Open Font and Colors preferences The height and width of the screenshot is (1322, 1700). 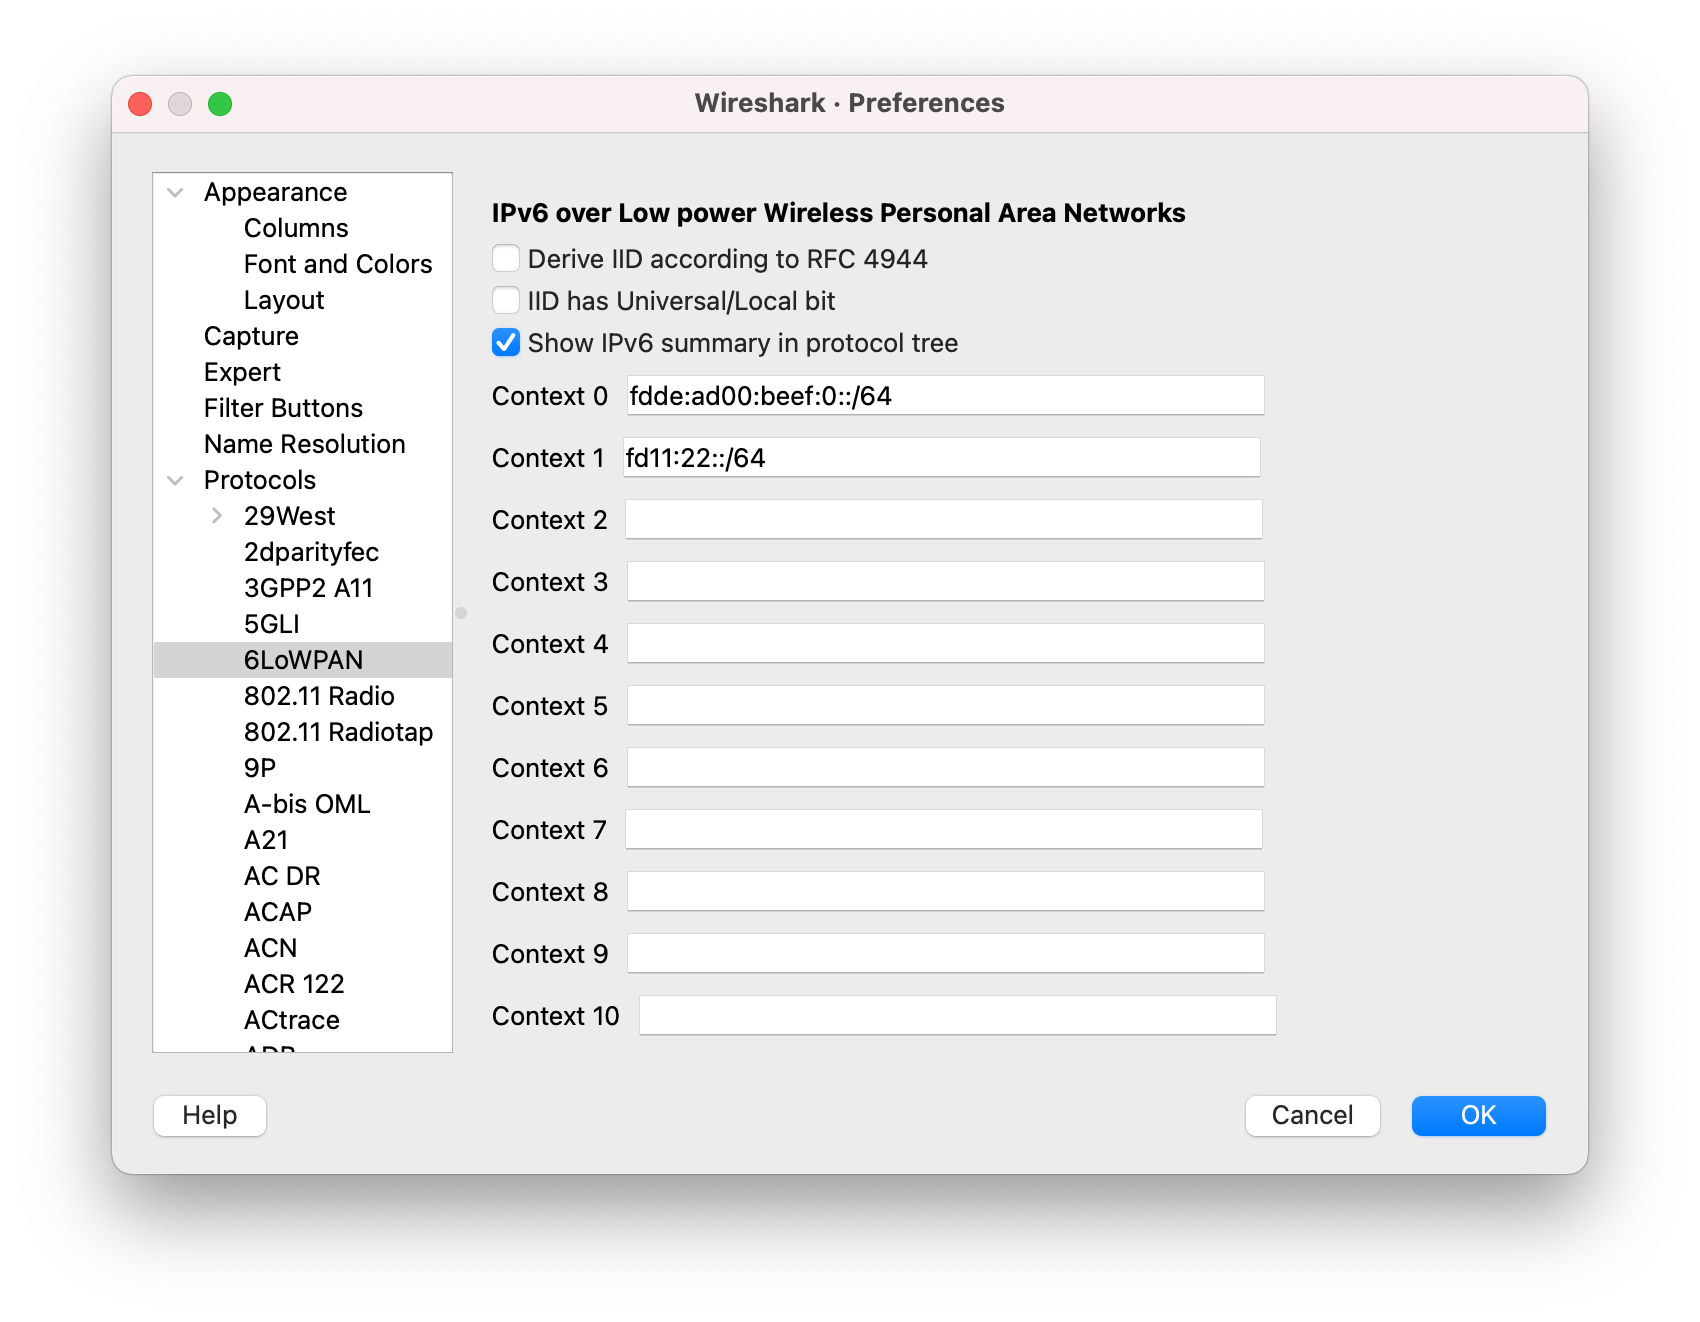(338, 264)
